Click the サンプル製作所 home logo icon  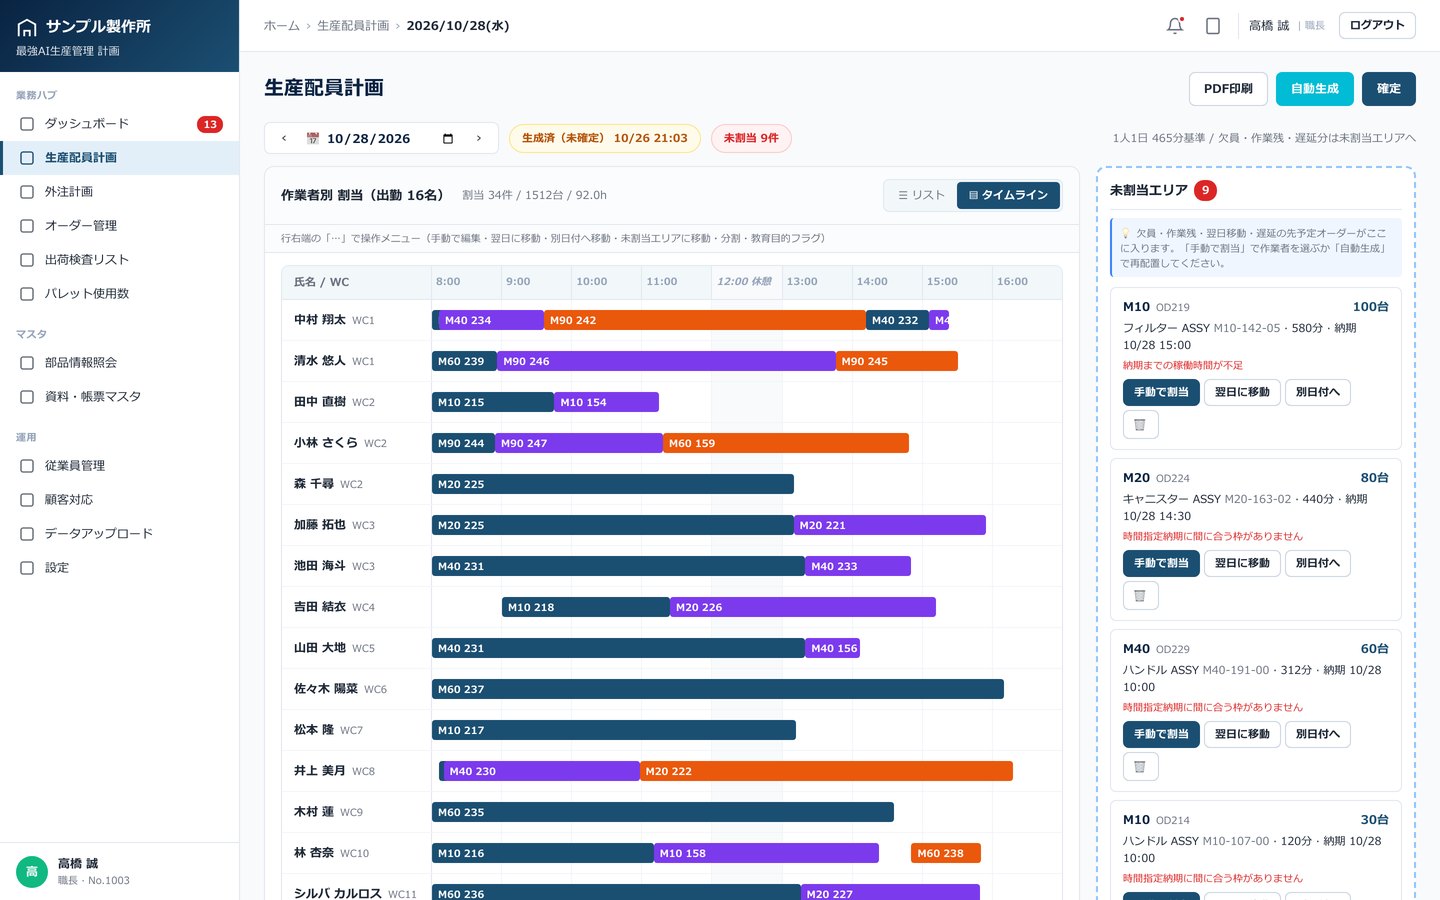[27, 27]
